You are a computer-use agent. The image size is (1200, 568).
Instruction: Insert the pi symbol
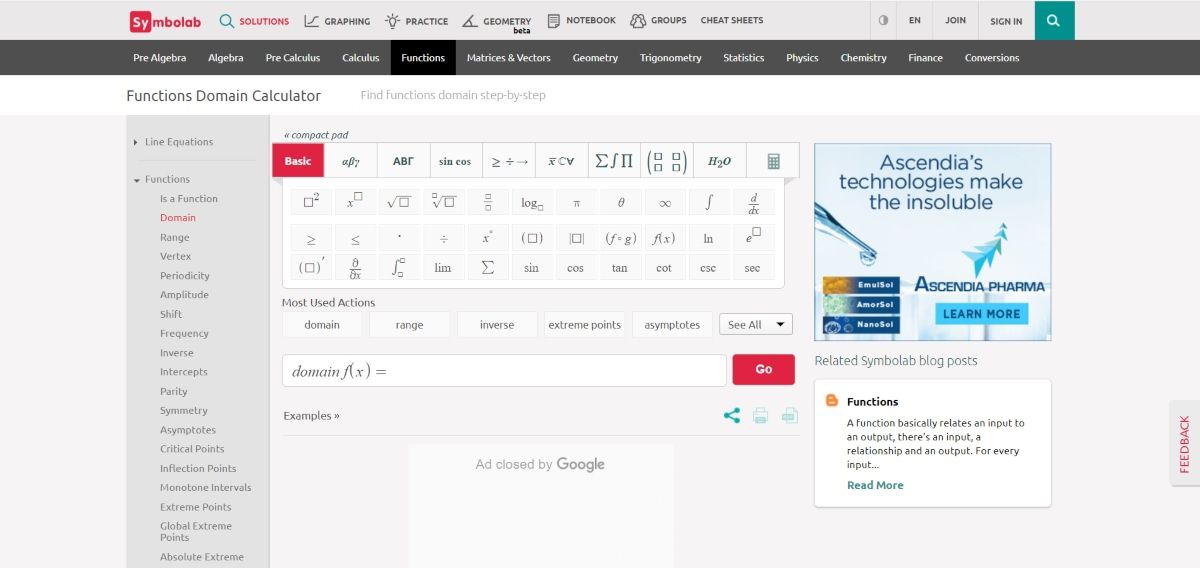pyautogui.click(x=576, y=202)
